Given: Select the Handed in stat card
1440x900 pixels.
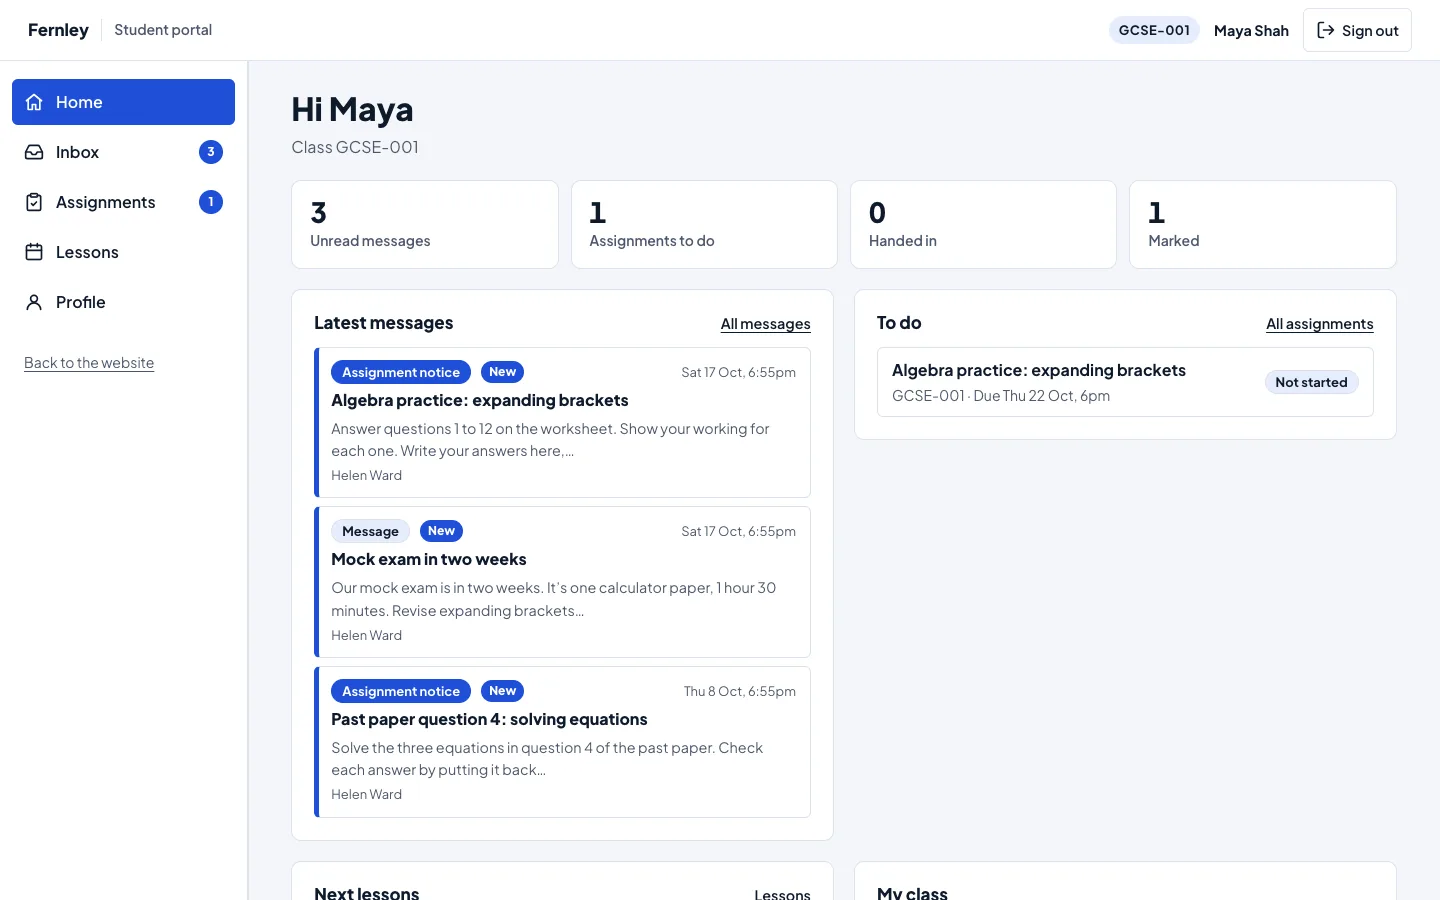Looking at the screenshot, I should coord(983,225).
